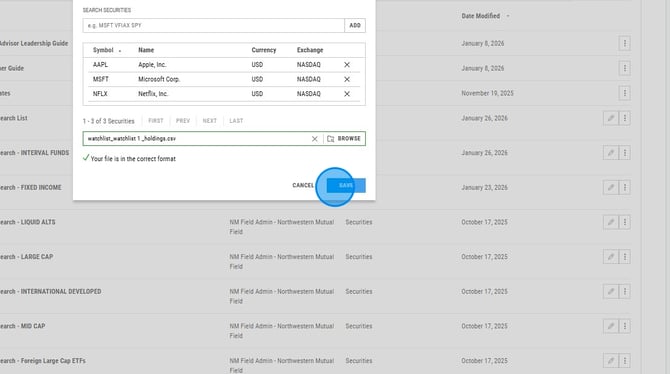Open more options for INTERVAL FUNDS row

[x=625, y=153]
